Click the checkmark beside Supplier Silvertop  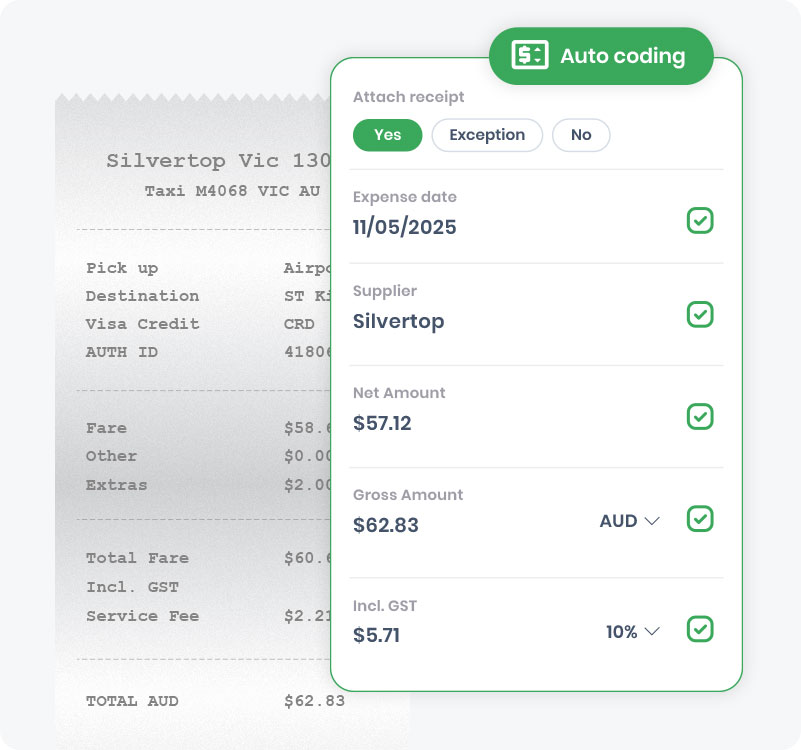[700, 315]
